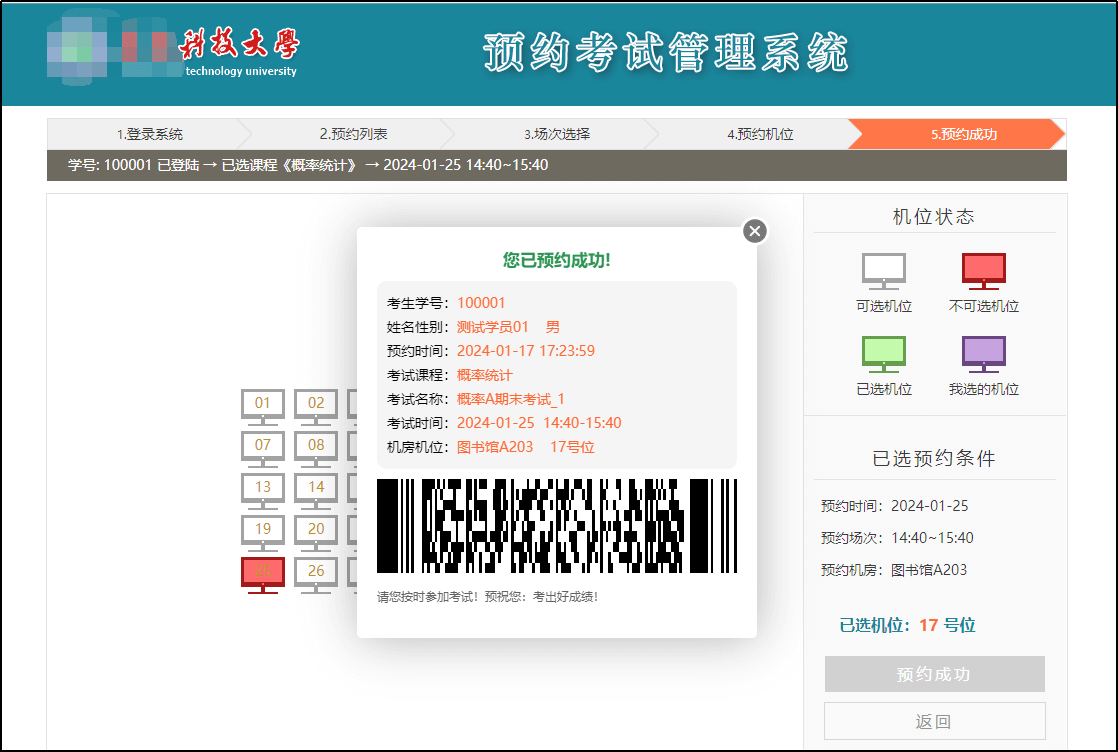Click the 预约考试管理系统 title
The image size is (1118, 752).
[x=666, y=52]
